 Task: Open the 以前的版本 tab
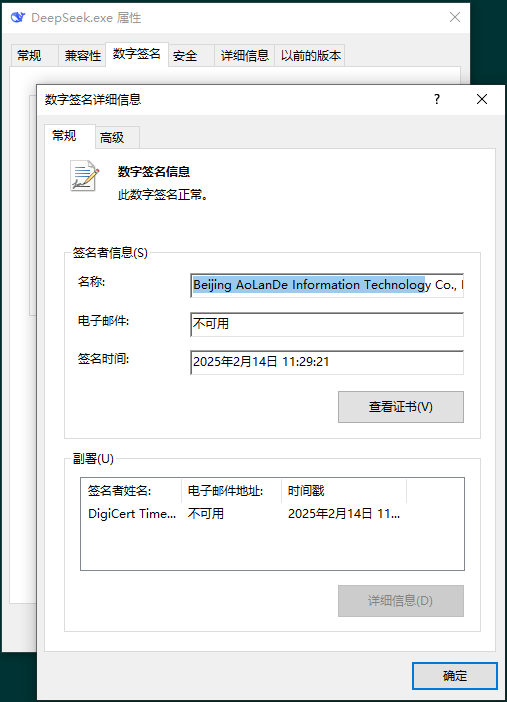tap(310, 56)
